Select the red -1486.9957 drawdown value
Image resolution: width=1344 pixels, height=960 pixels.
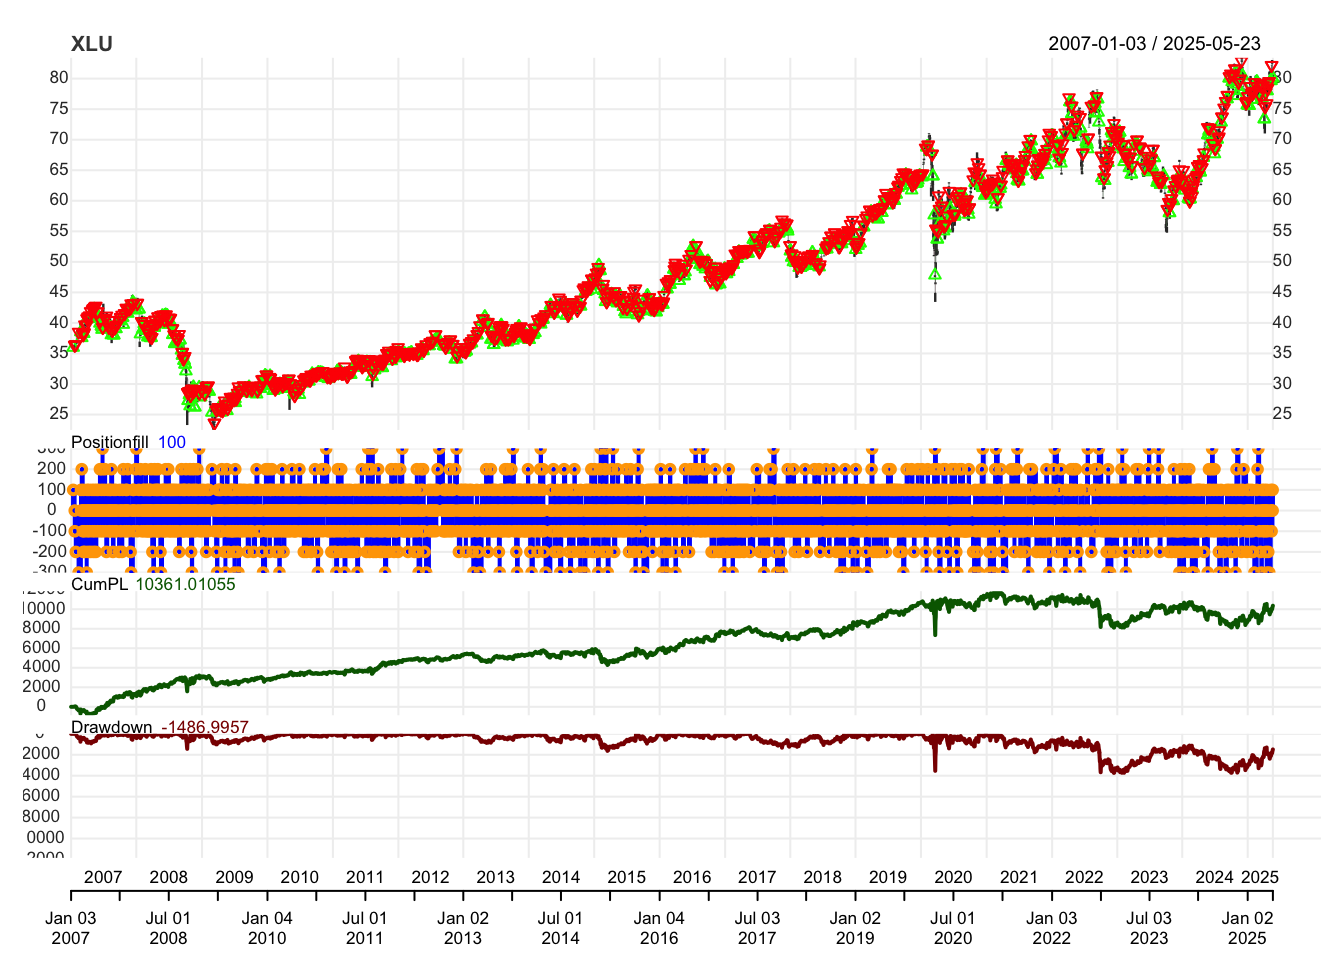(204, 727)
